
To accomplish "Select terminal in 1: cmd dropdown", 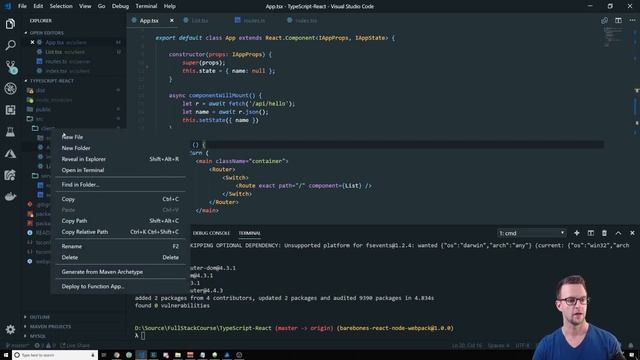I will coord(531,233).
